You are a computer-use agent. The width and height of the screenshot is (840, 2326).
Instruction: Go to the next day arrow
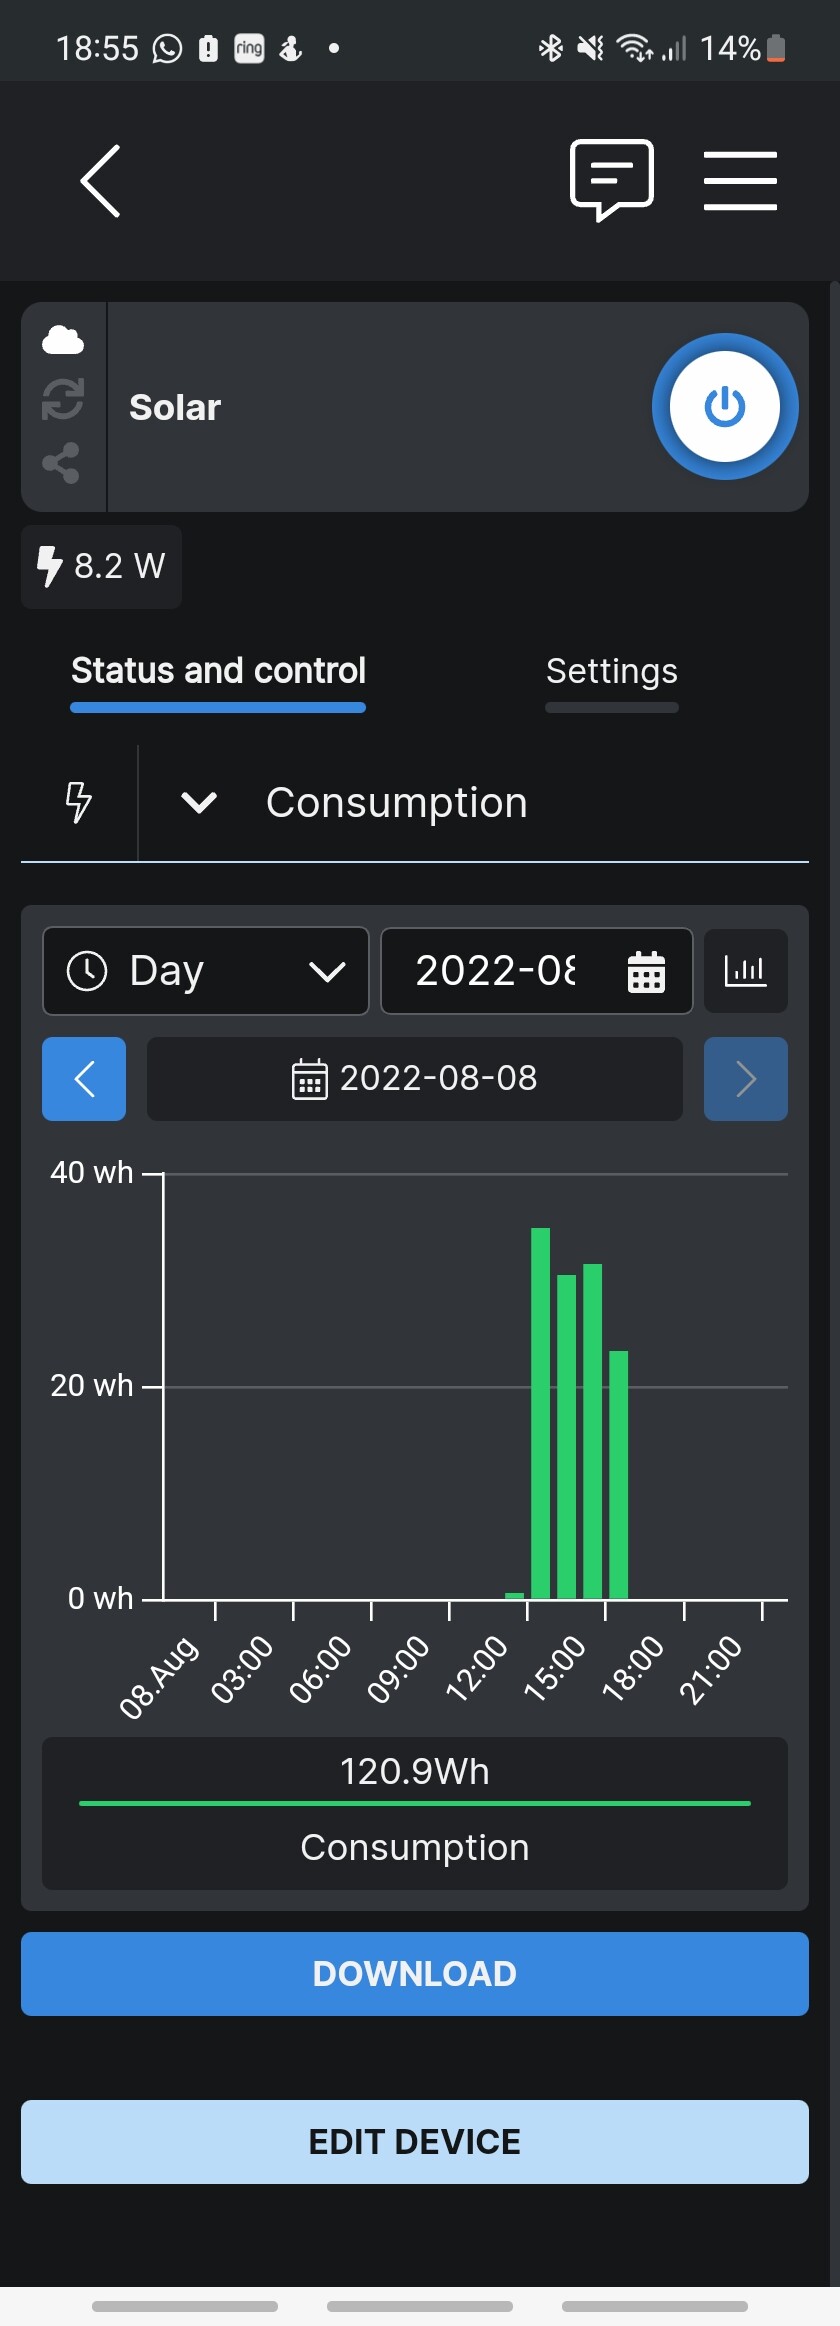click(746, 1079)
